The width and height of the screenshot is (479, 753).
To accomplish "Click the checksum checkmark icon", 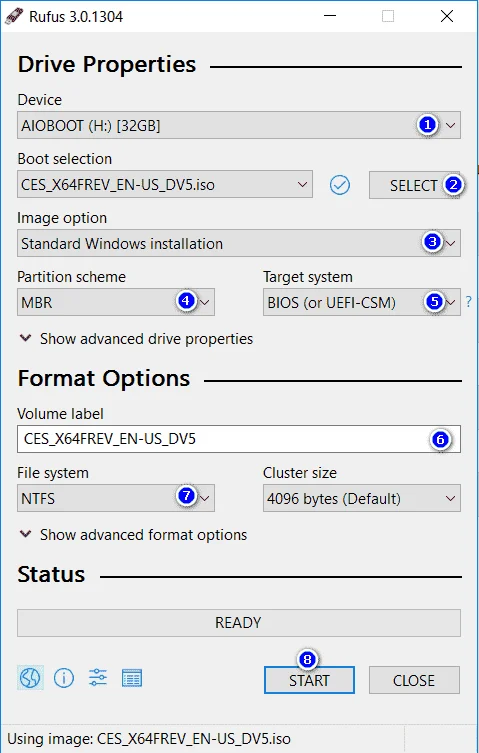I will [x=340, y=185].
